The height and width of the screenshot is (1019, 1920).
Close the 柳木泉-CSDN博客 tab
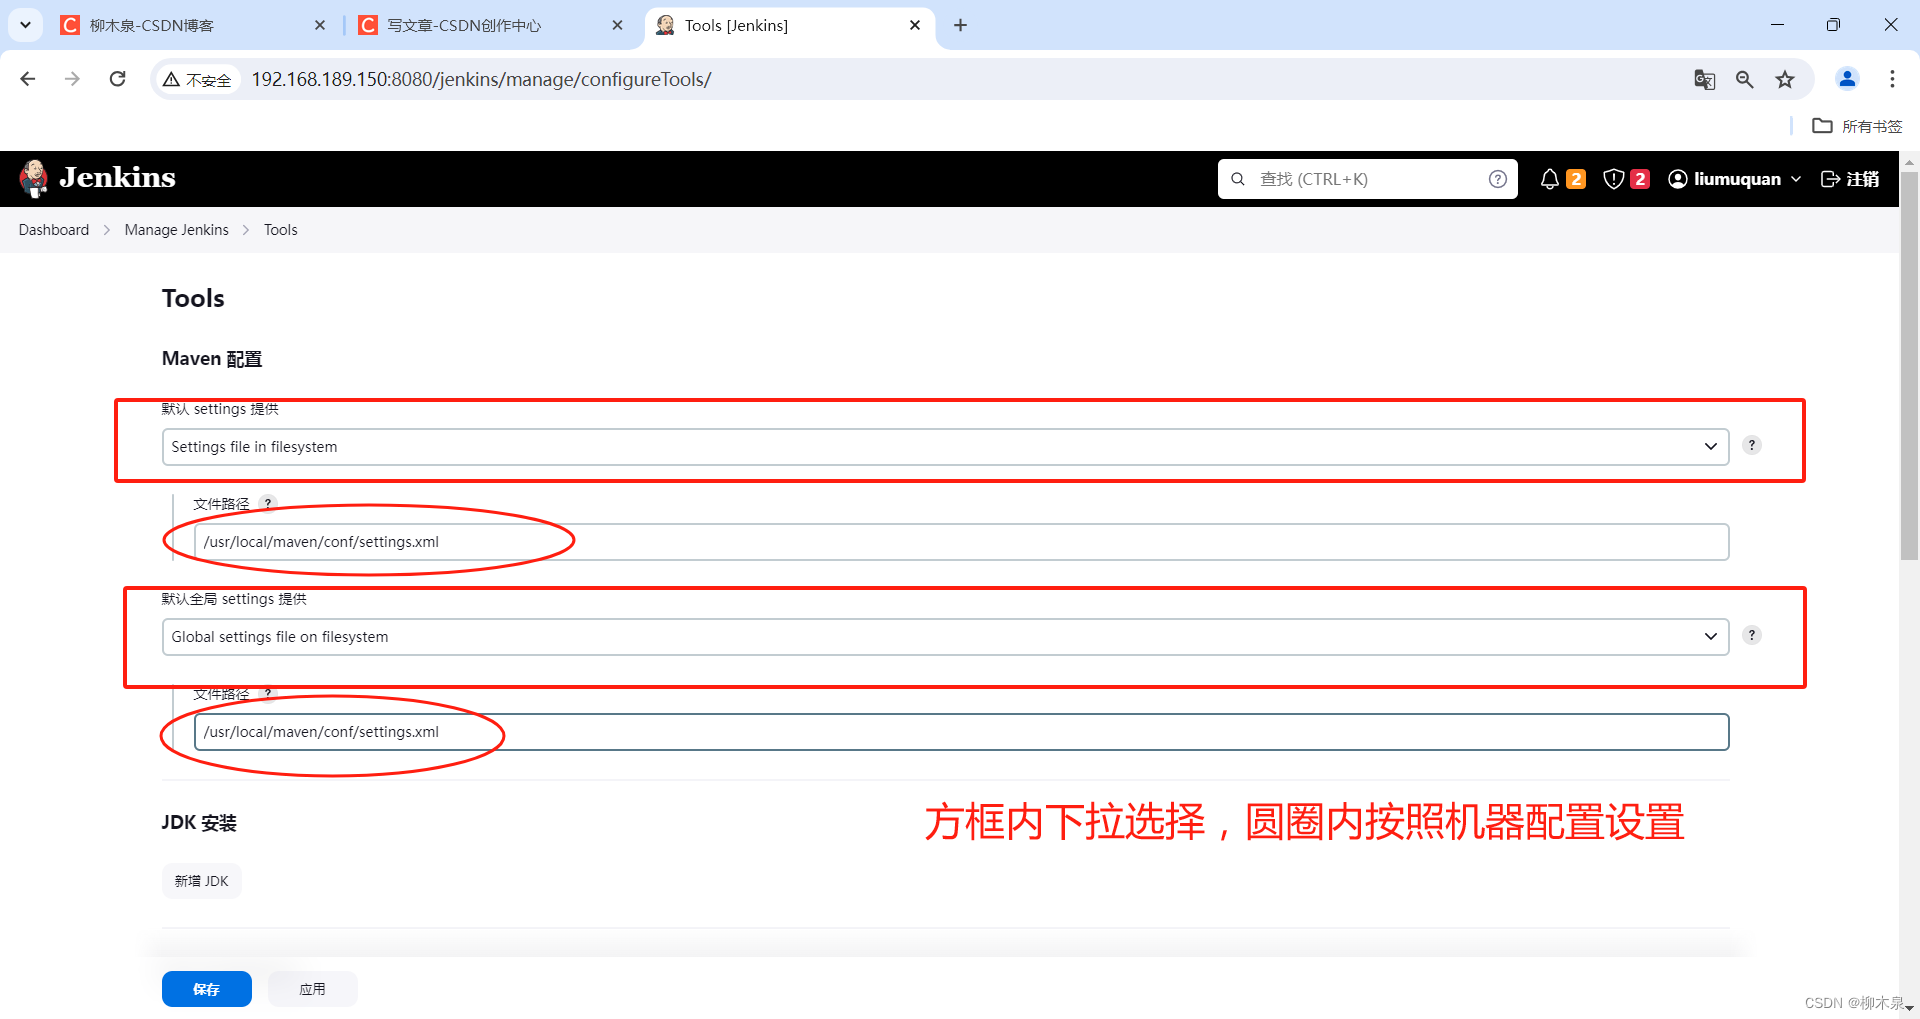(x=320, y=25)
